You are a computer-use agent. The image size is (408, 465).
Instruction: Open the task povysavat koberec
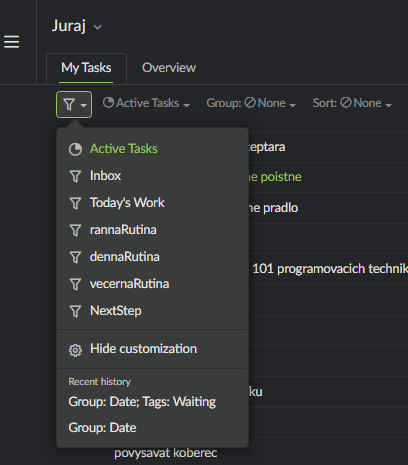tap(166, 453)
